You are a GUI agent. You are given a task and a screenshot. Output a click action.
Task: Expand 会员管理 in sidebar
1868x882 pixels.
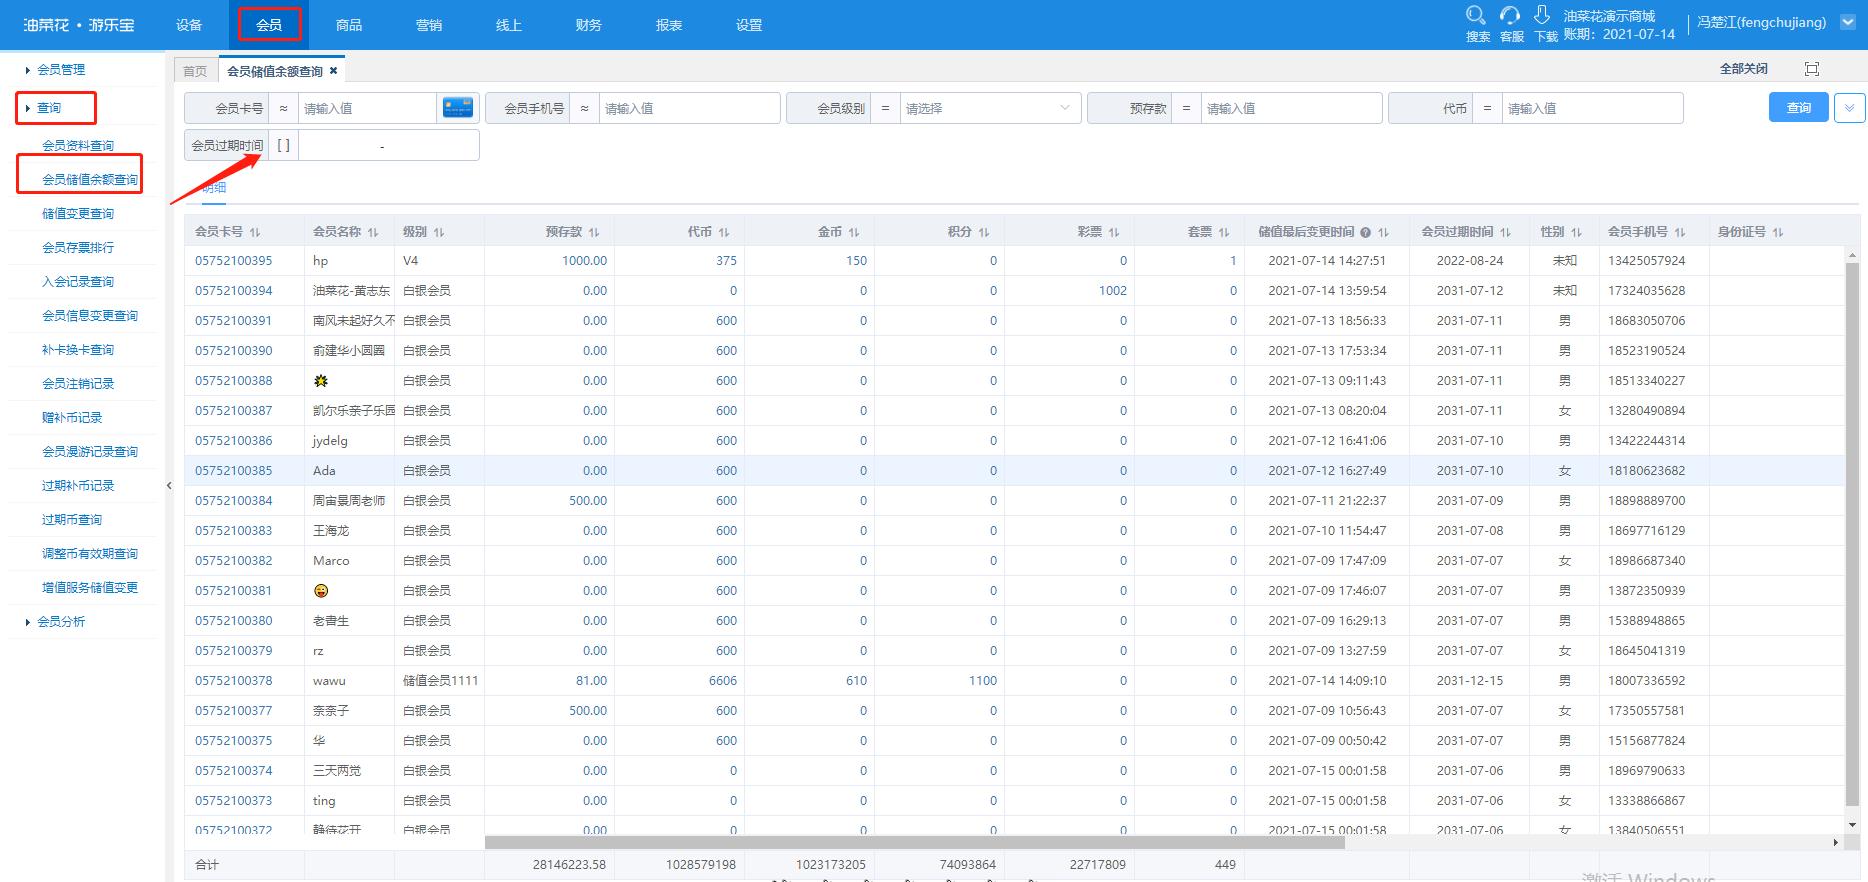60,69
